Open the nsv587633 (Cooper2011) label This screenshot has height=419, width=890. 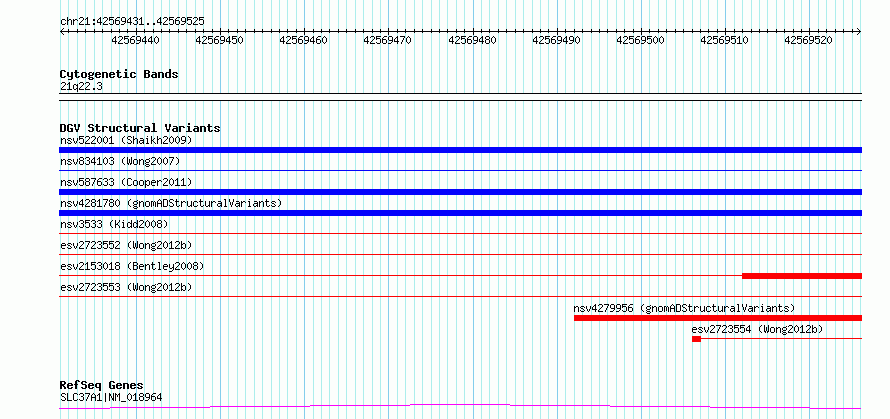coord(126,182)
